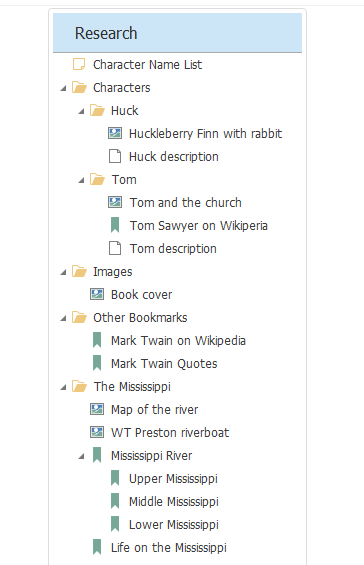
Task: Select the Research panel header
Action: (x=177, y=33)
